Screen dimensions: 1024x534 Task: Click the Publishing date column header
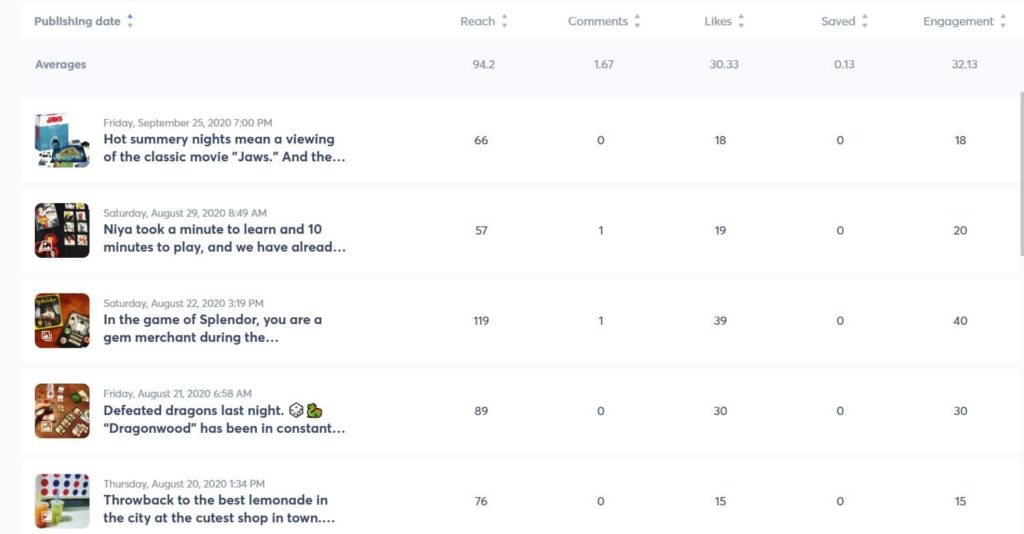click(x=77, y=21)
